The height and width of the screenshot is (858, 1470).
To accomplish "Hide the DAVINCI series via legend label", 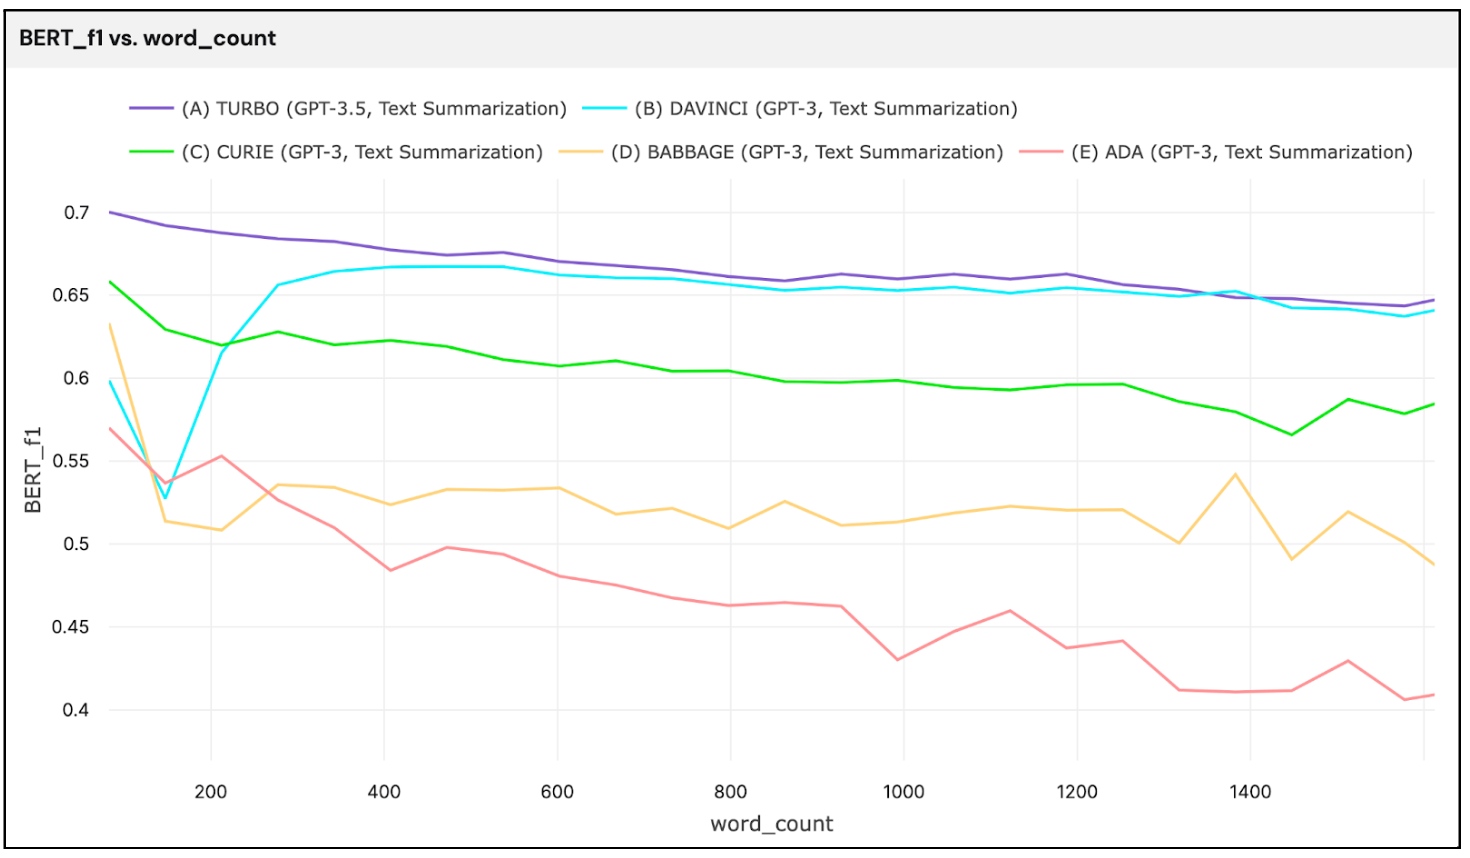I will (825, 108).
